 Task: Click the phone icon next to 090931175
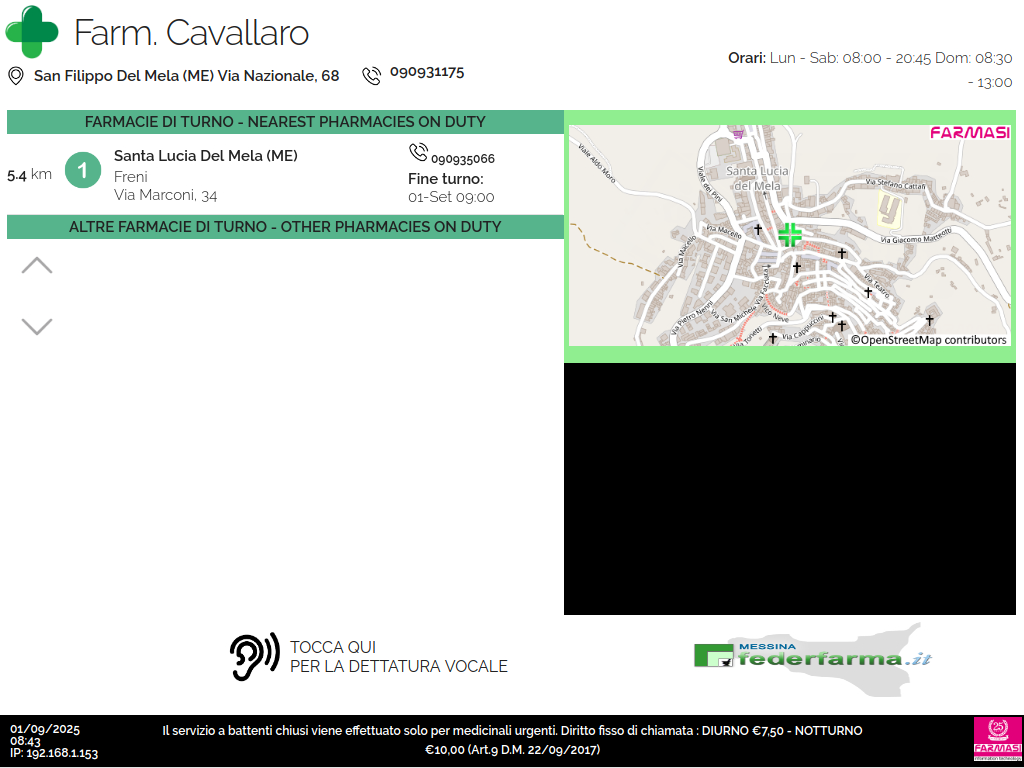point(372,75)
